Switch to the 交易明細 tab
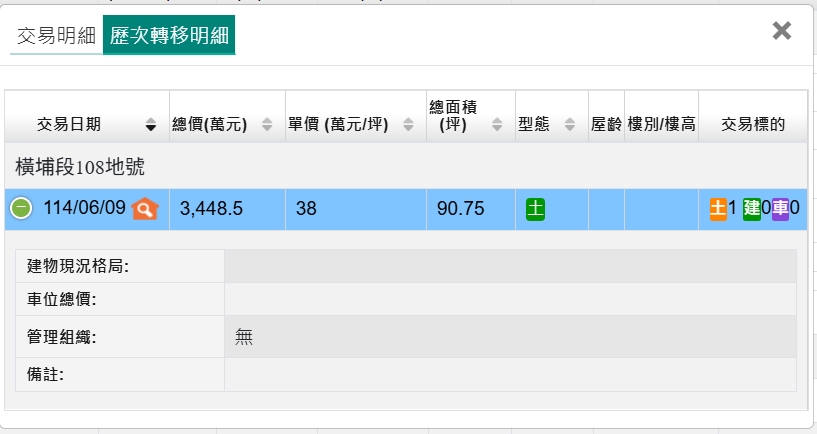The width and height of the screenshot is (817, 434). click(56, 36)
